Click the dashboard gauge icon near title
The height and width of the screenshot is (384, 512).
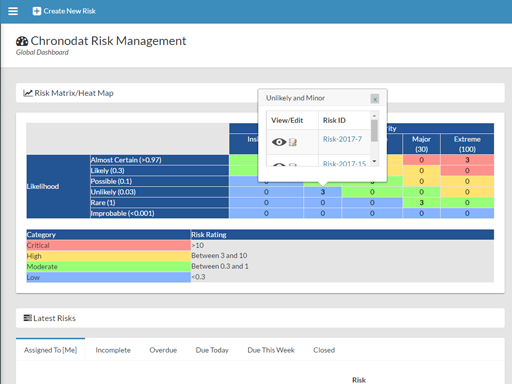(x=22, y=41)
